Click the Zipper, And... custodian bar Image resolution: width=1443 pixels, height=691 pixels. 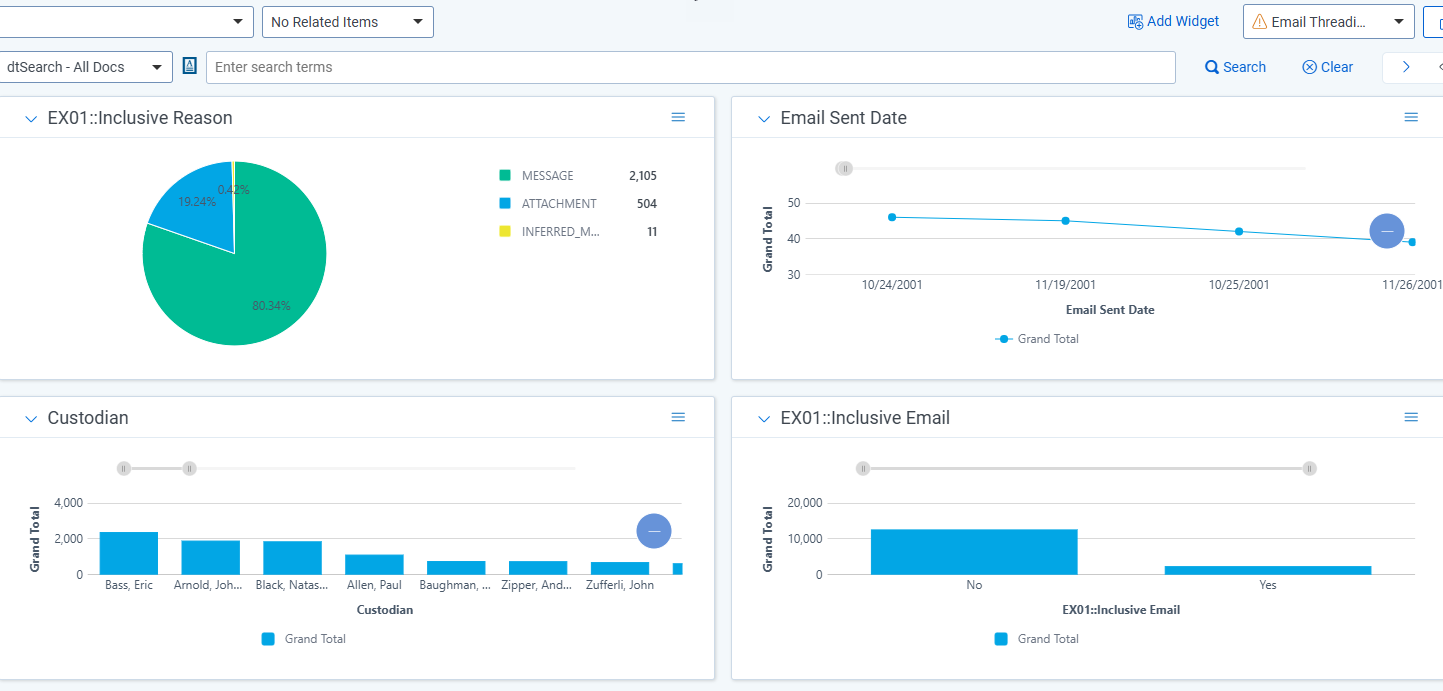[538, 568]
